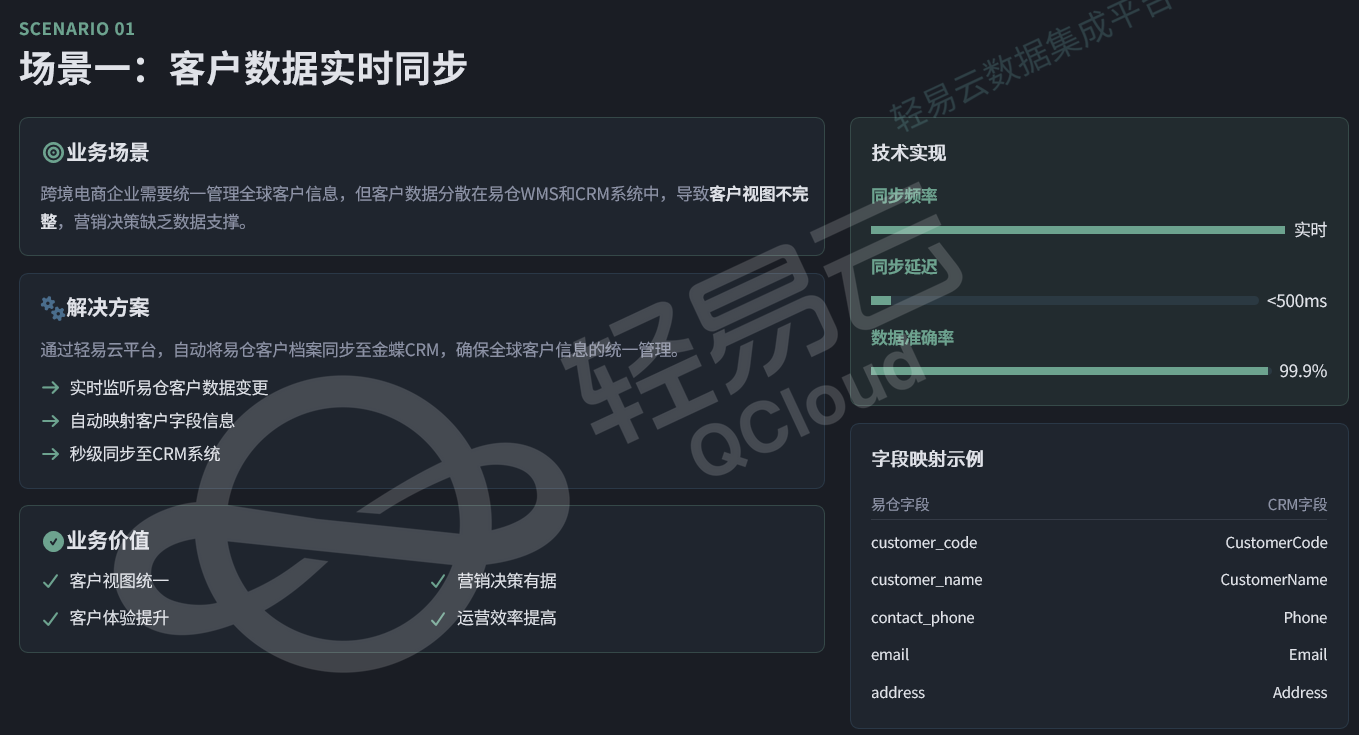This screenshot has height=735, width=1359.
Task: Click the 易仓字段 column header
Action: pos(900,505)
